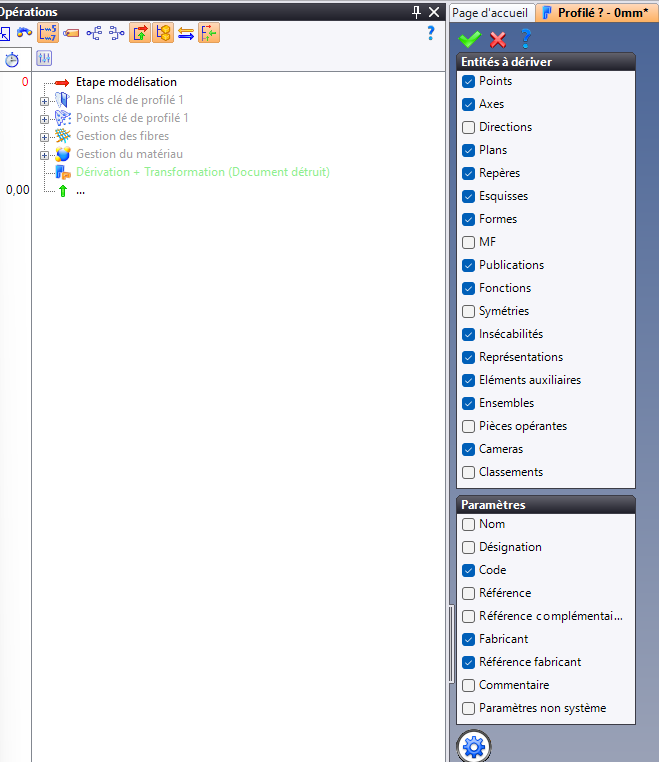Open help with the blue question mark beside red cross
The image size is (659, 762).
click(525, 38)
